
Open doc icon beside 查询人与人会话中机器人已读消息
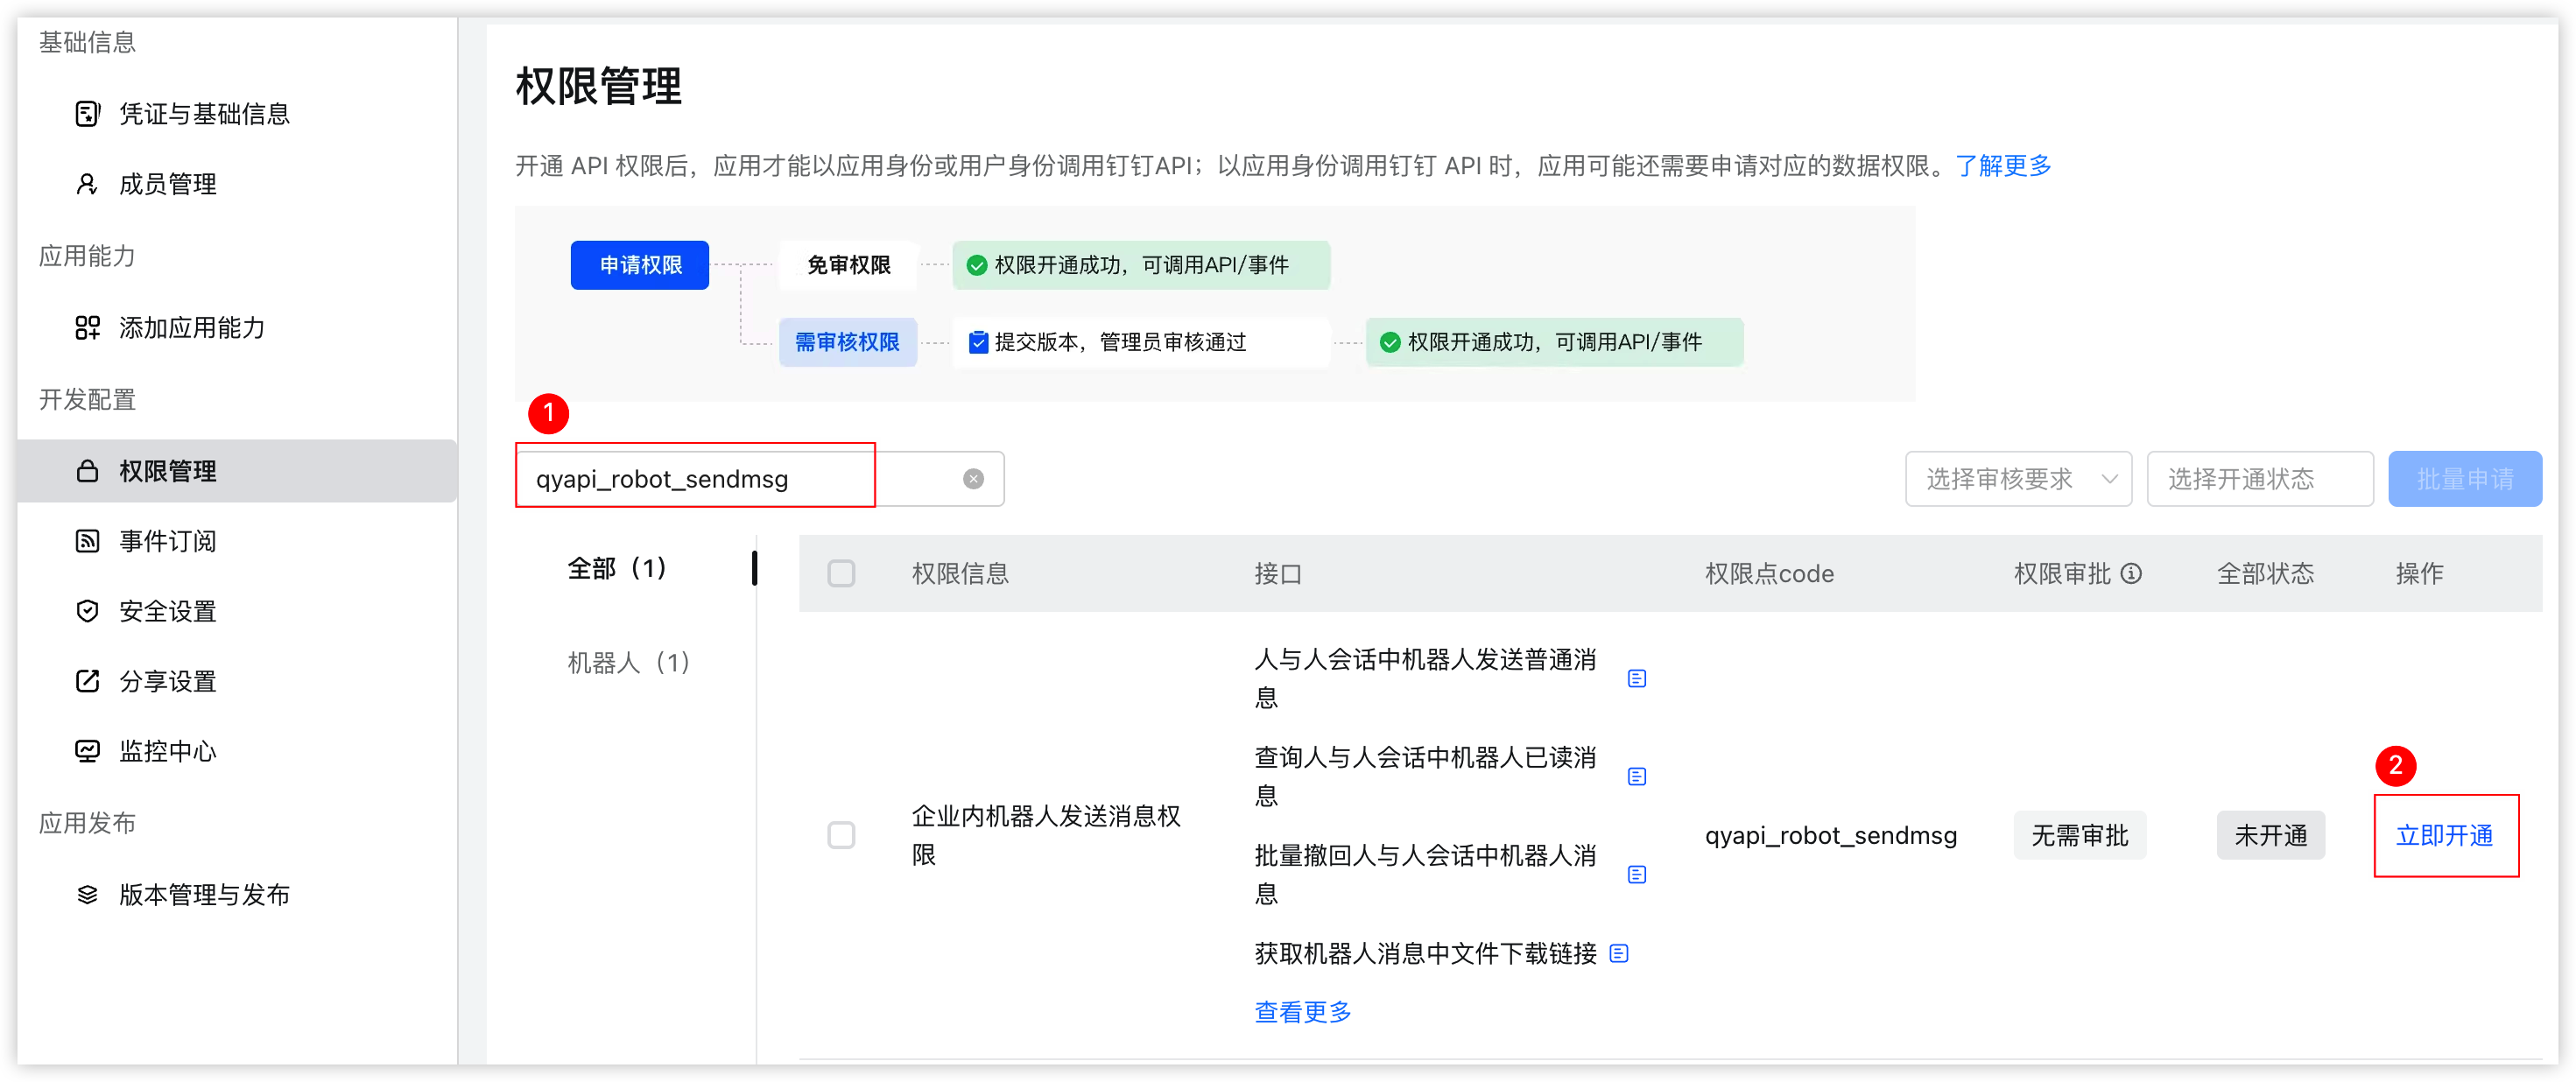[x=1636, y=777]
